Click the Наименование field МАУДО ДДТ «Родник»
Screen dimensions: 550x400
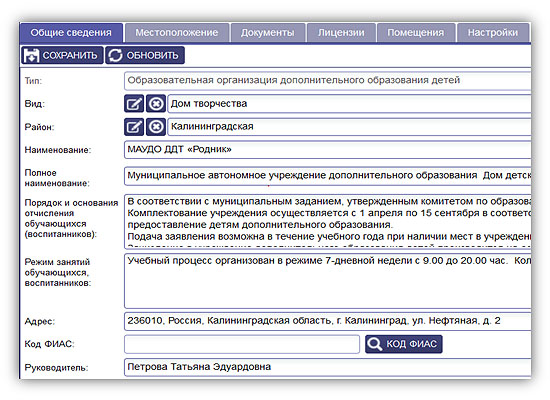coord(327,150)
